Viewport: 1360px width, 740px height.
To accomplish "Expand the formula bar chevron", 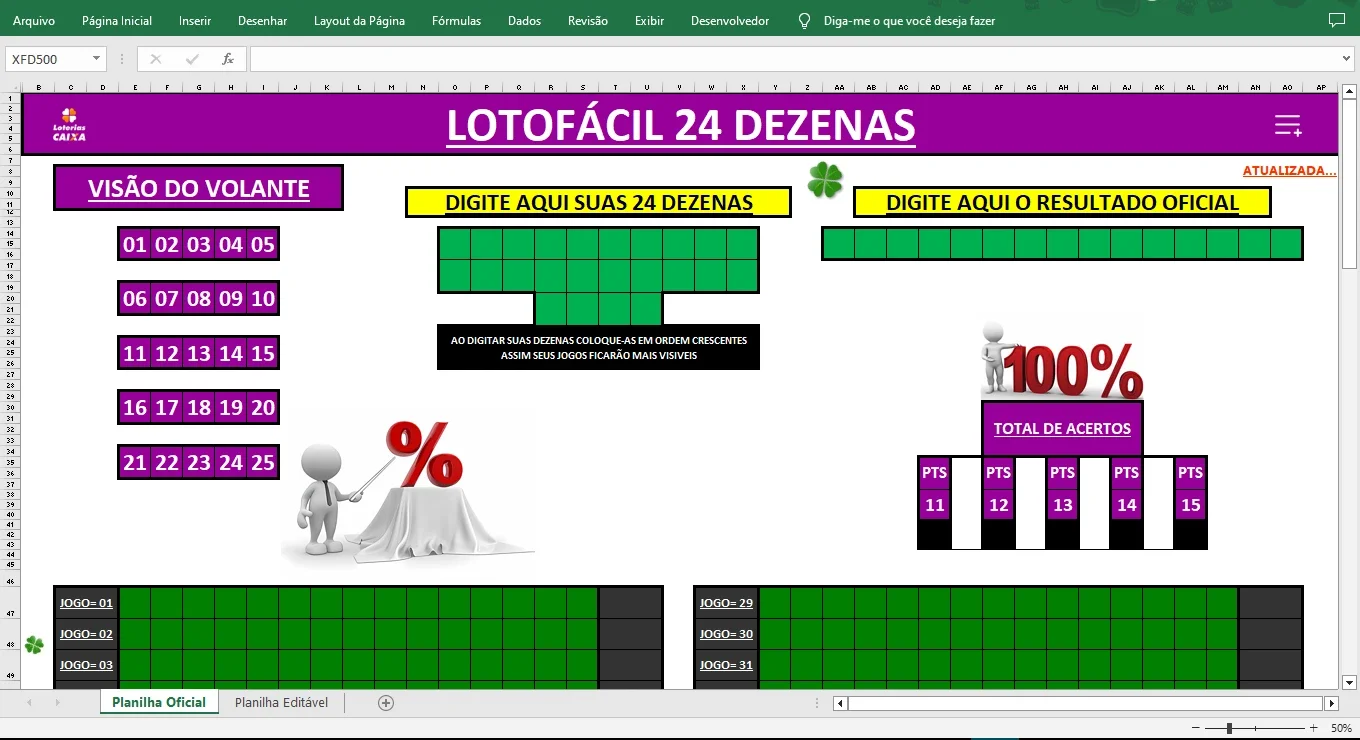I will (1347, 59).
